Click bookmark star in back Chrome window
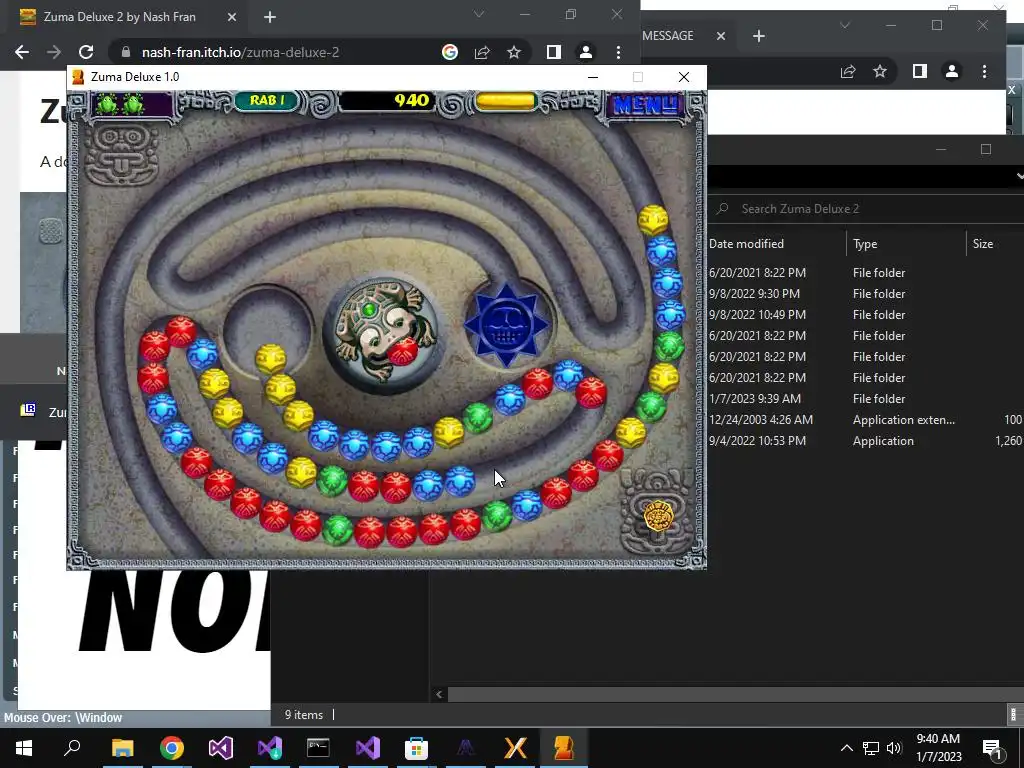The height and width of the screenshot is (768, 1024). (x=880, y=71)
